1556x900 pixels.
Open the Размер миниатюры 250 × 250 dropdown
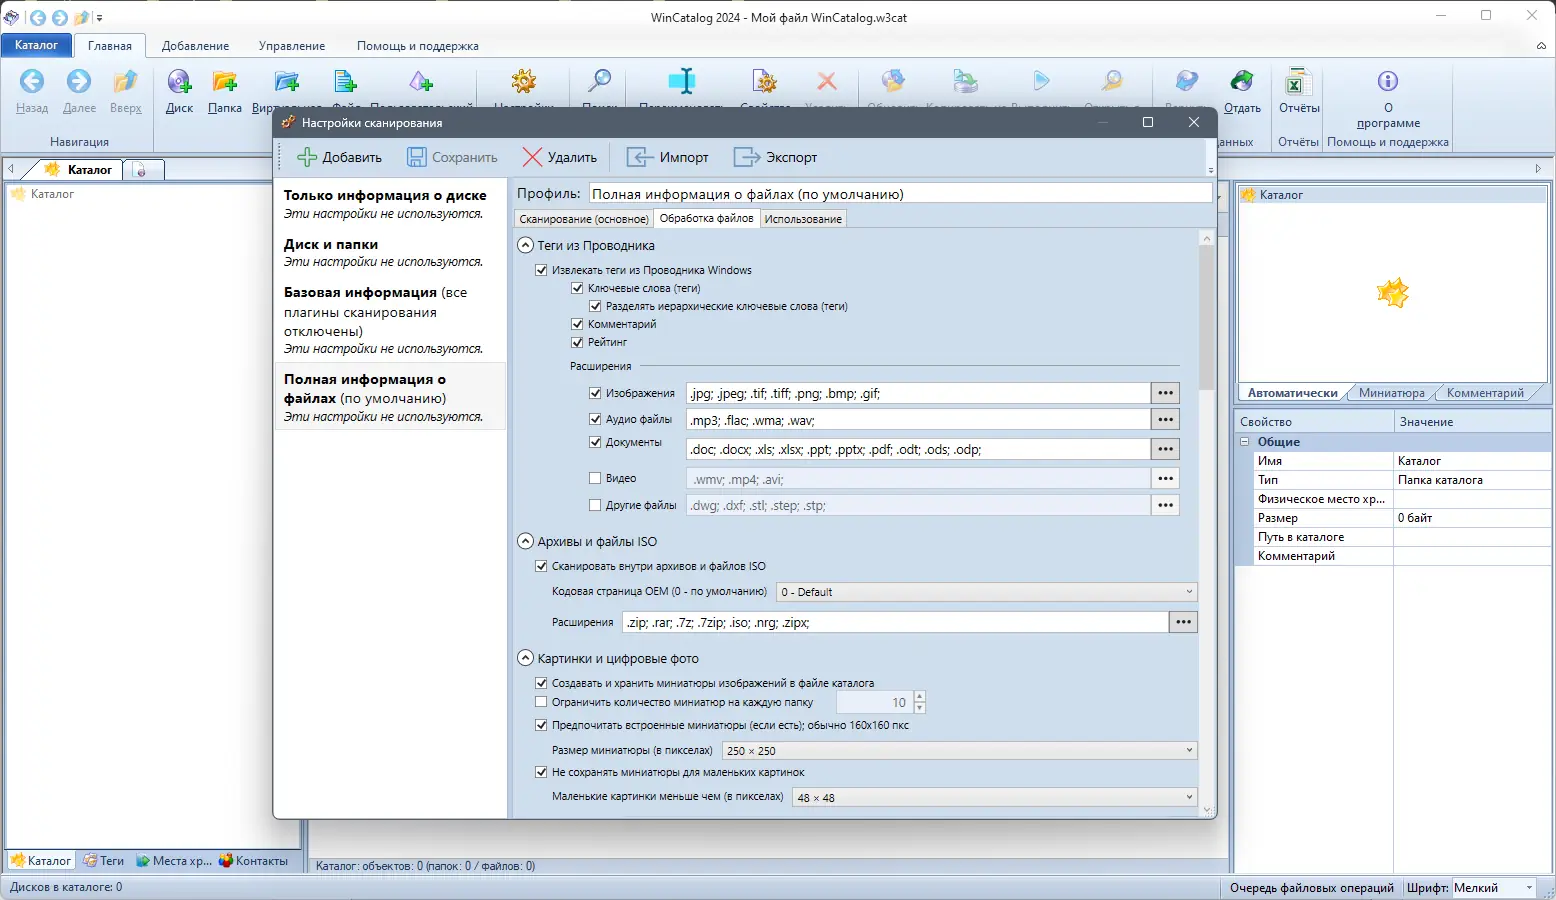[959, 750]
